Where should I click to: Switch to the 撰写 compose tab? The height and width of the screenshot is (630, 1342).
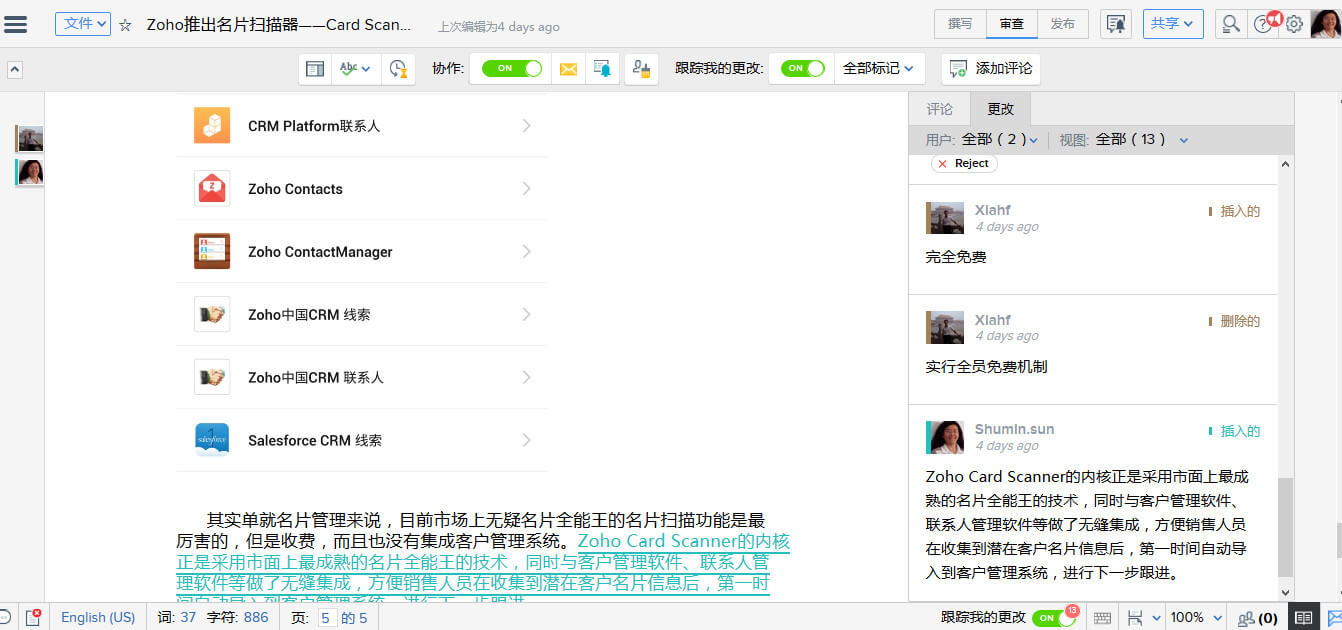click(960, 24)
